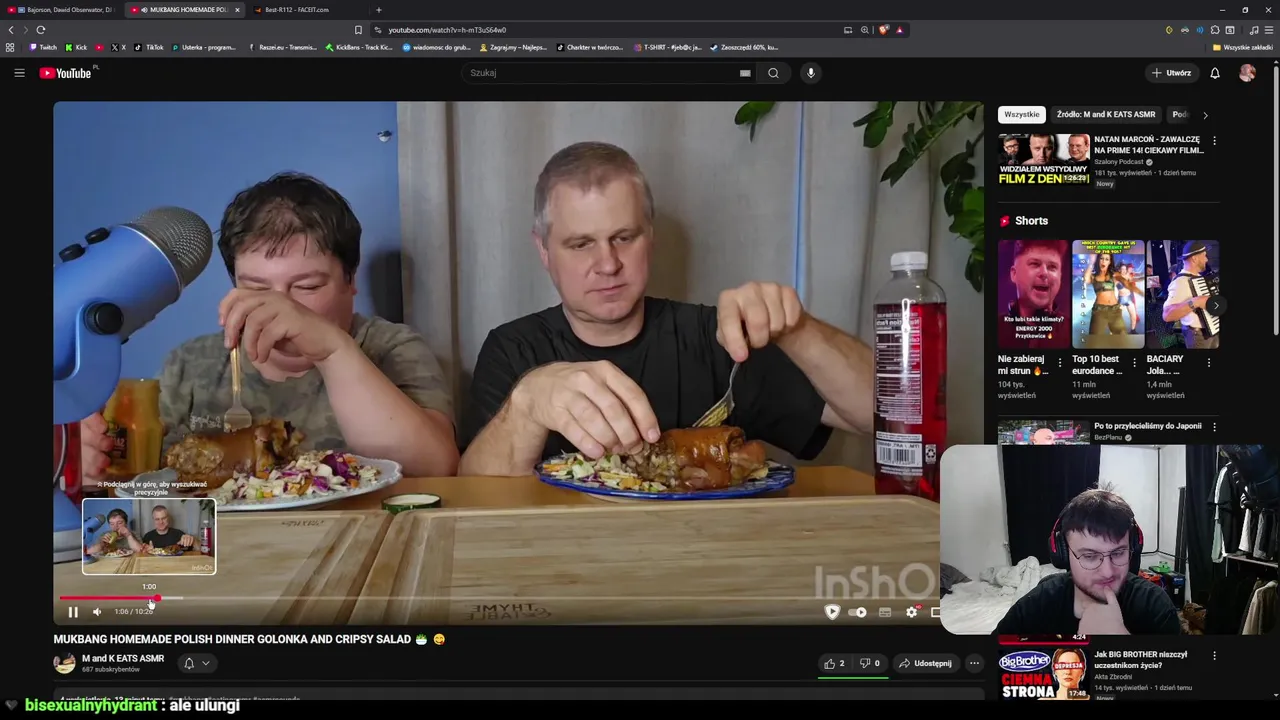Screen dimensions: 1280x720
Task: Click the shield icon in player controls
Action: coord(832,612)
